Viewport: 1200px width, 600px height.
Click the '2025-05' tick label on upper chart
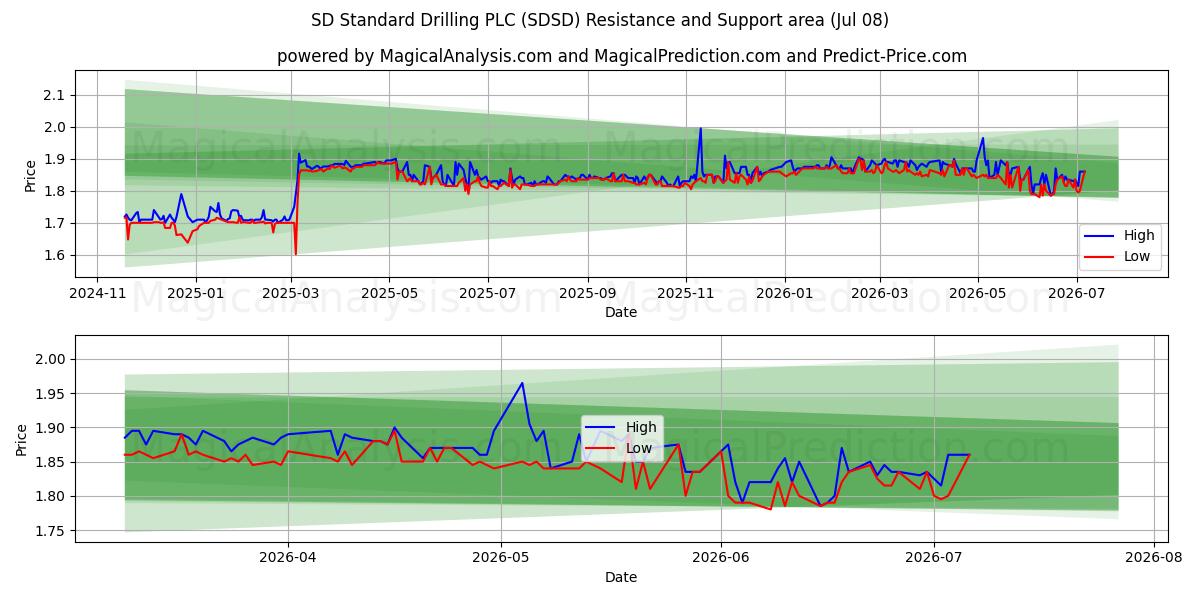pyautogui.click(x=389, y=294)
